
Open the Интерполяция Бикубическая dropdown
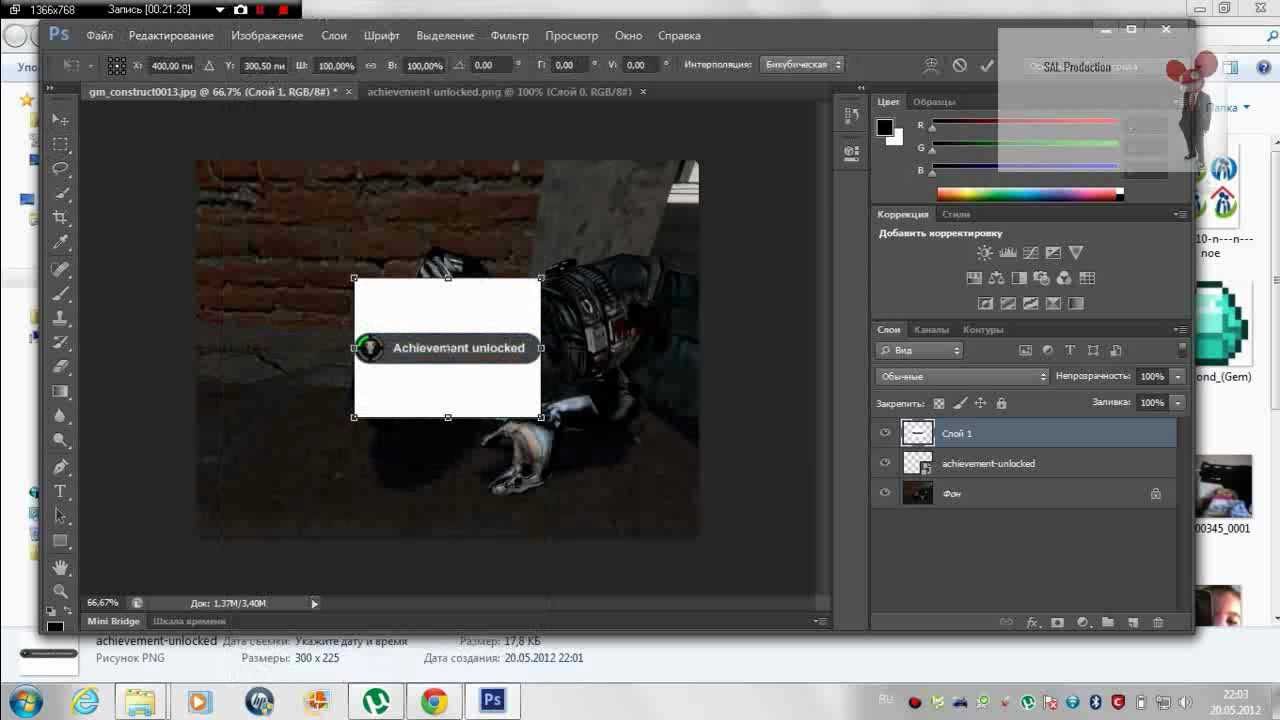pyautogui.click(x=803, y=65)
